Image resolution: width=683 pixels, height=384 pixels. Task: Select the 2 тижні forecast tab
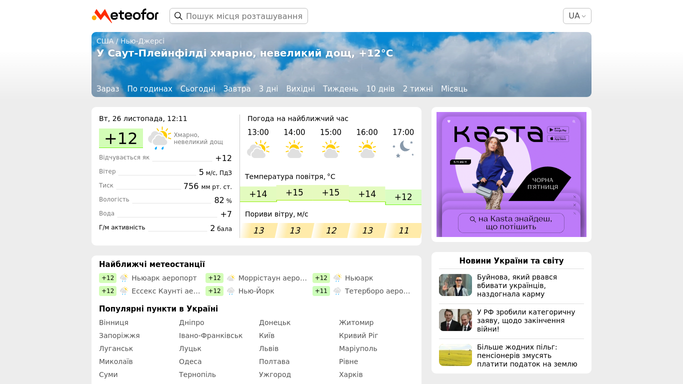(418, 89)
